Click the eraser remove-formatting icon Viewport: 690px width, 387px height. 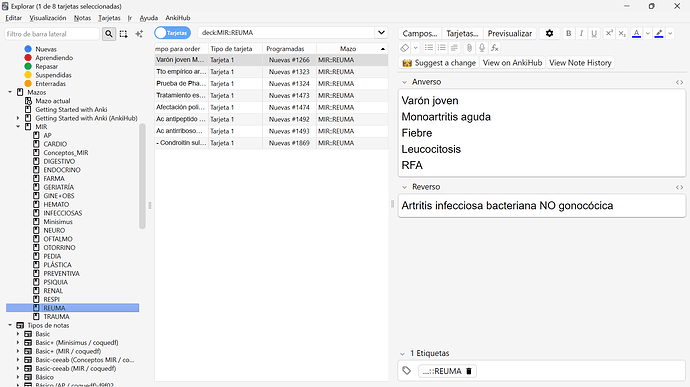404,48
